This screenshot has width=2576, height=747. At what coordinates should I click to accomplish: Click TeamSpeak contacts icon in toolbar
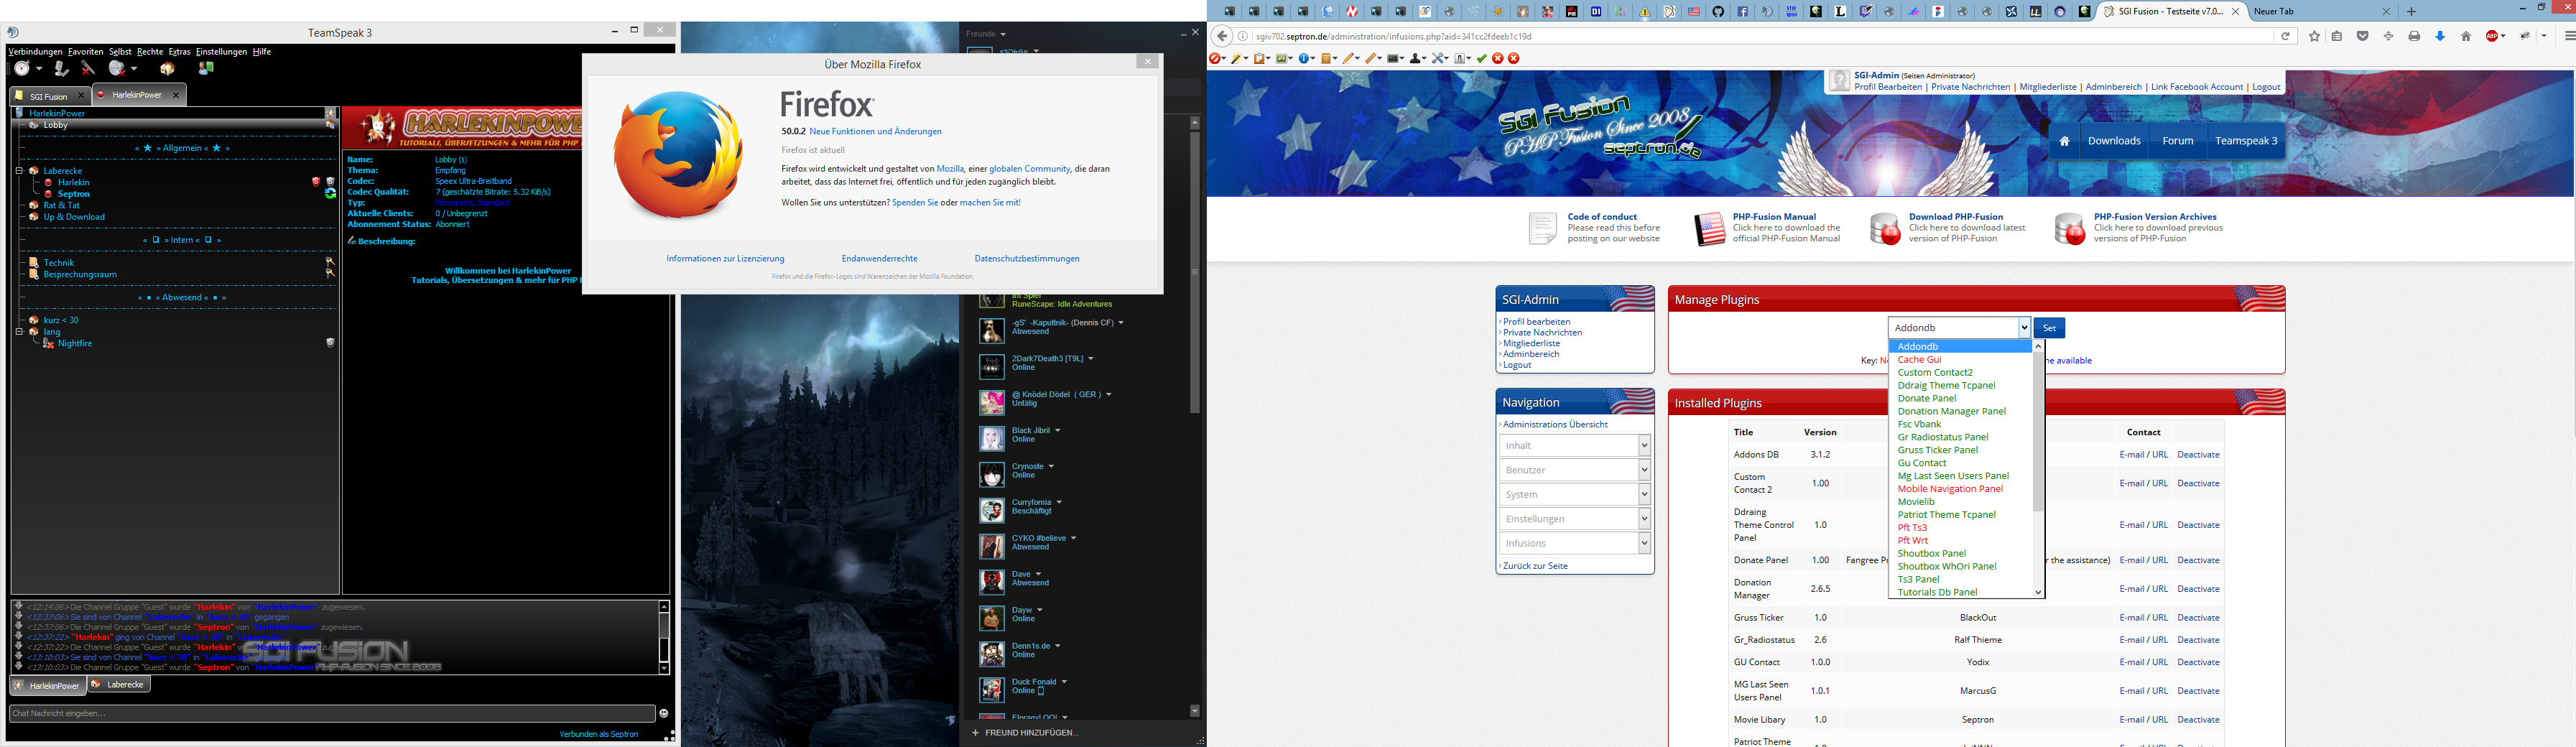(206, 68)
